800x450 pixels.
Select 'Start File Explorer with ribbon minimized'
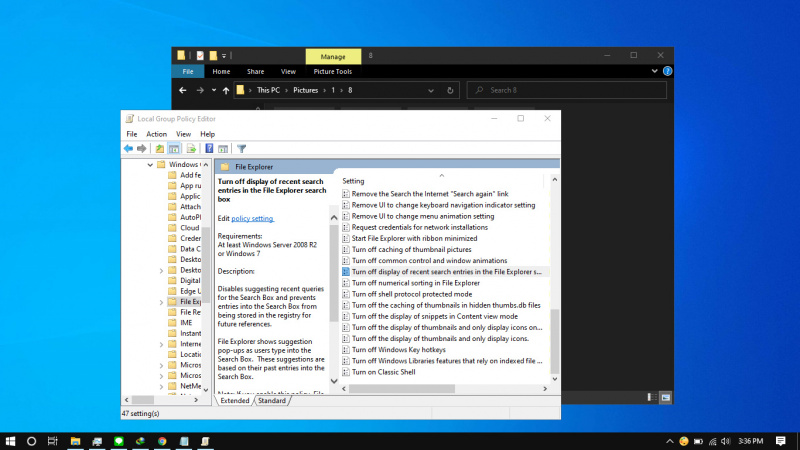tap(414, 238)
